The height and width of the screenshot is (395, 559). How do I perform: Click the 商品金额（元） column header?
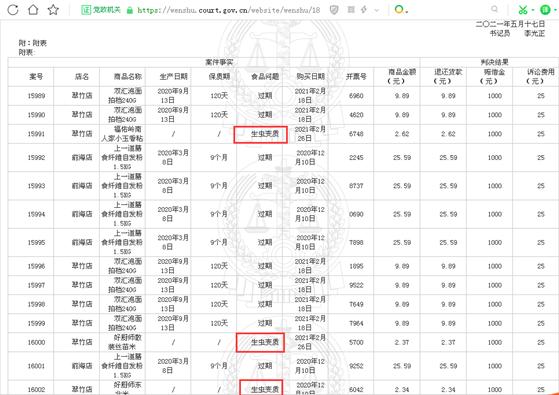[402, 76]
